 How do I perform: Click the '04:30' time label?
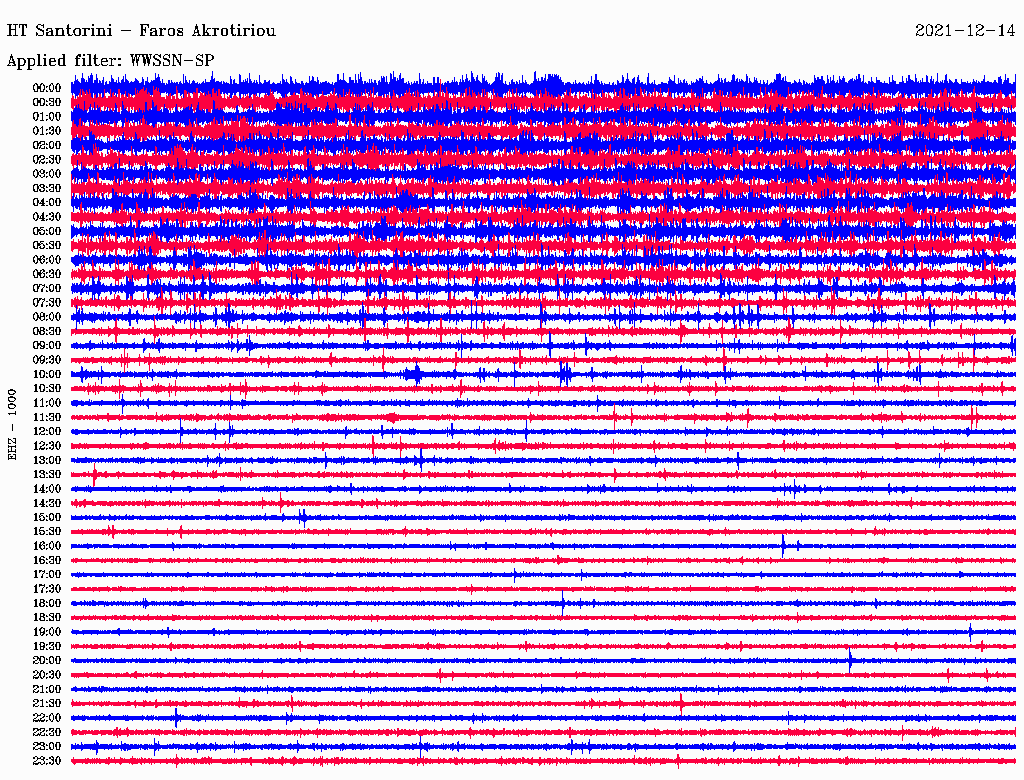pyautogui.click(x=47, y=217)
